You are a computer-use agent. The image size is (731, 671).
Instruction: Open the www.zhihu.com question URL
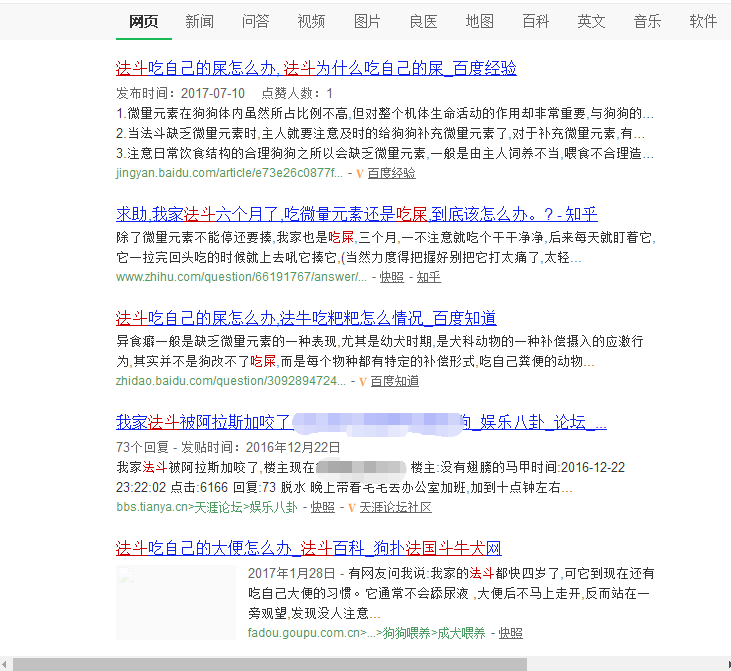pos(241,277)
